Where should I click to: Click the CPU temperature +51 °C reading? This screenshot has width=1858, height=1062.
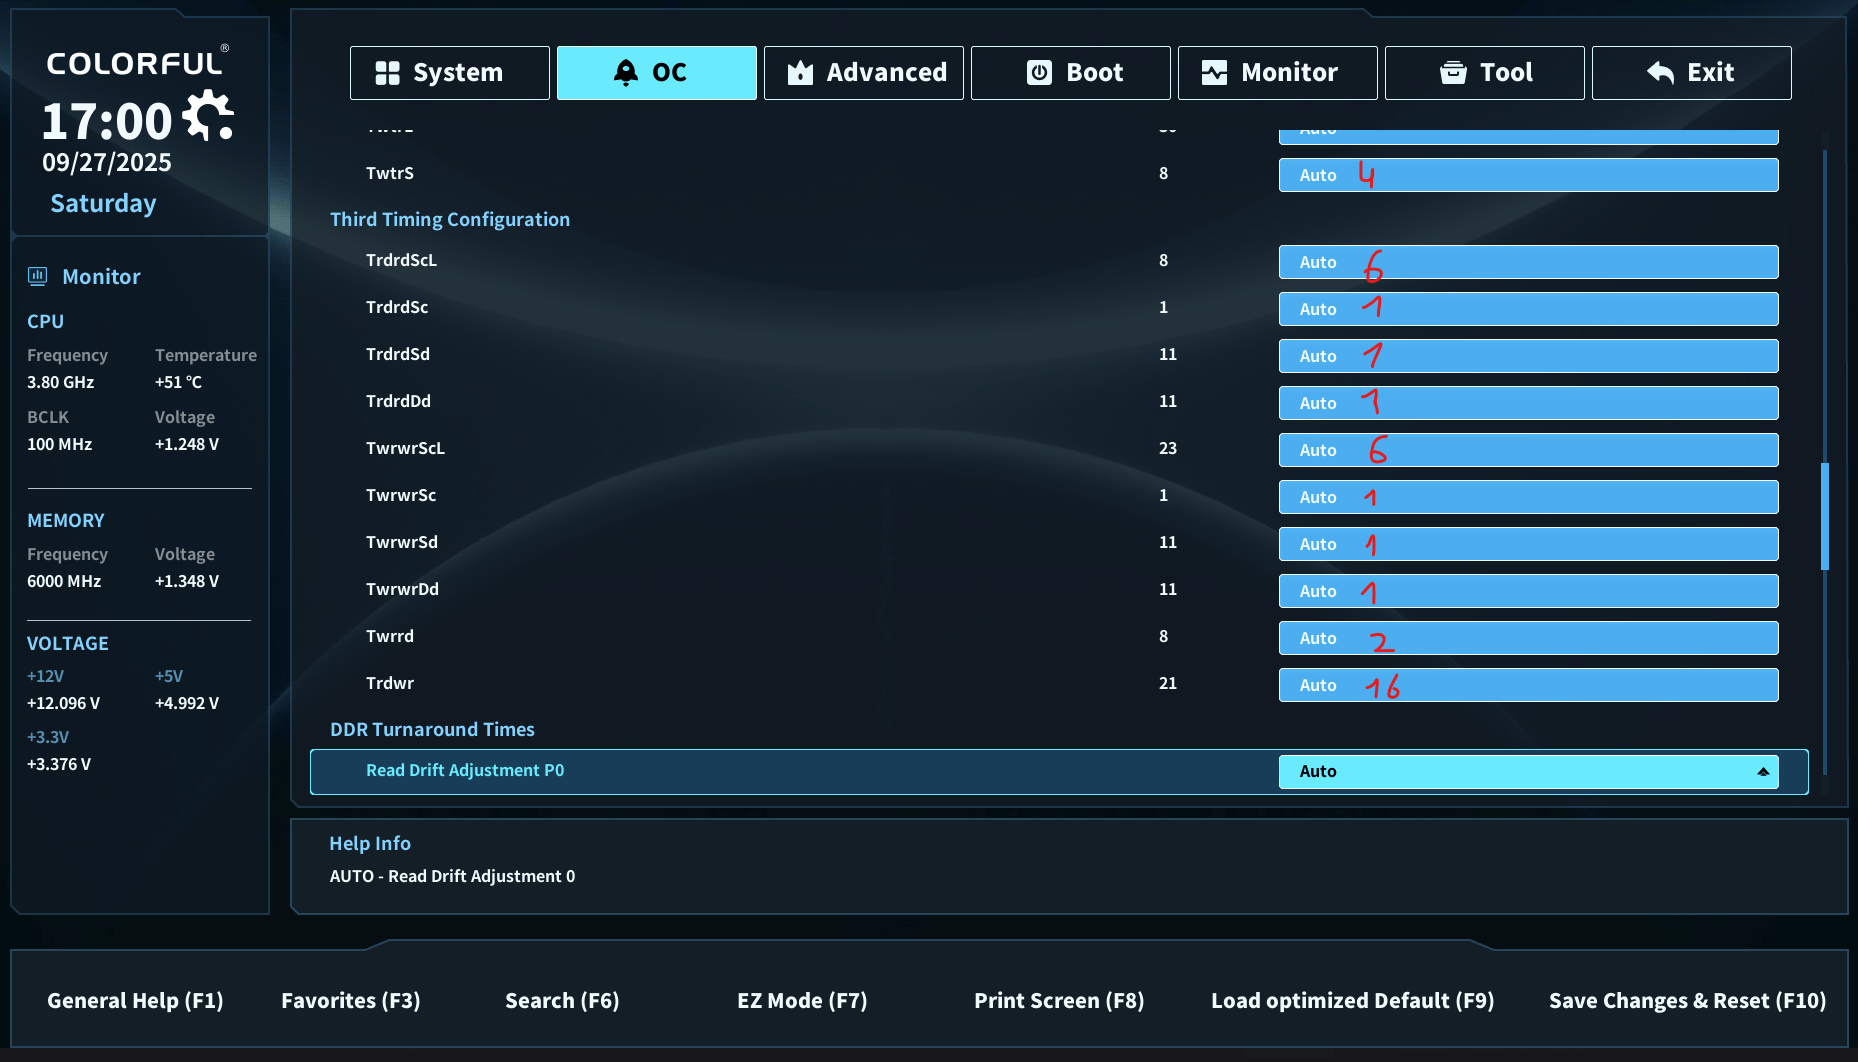178,382
